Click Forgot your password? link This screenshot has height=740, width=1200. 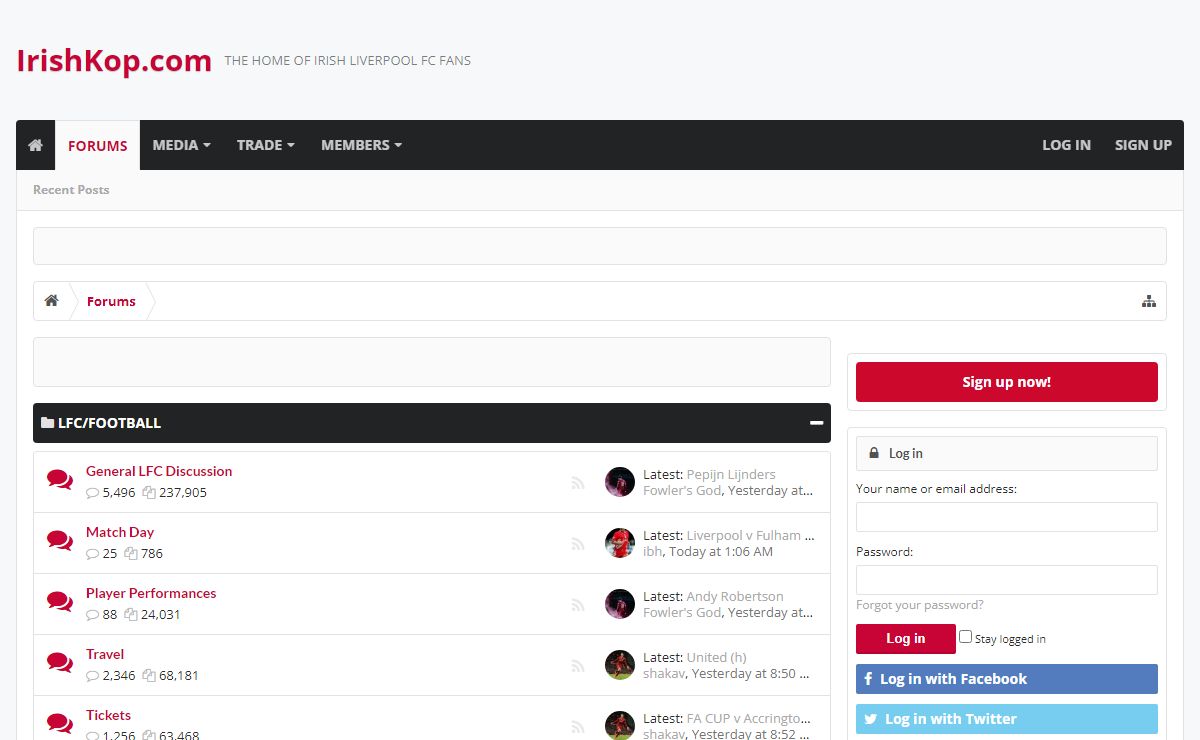(x=919, y=604)
